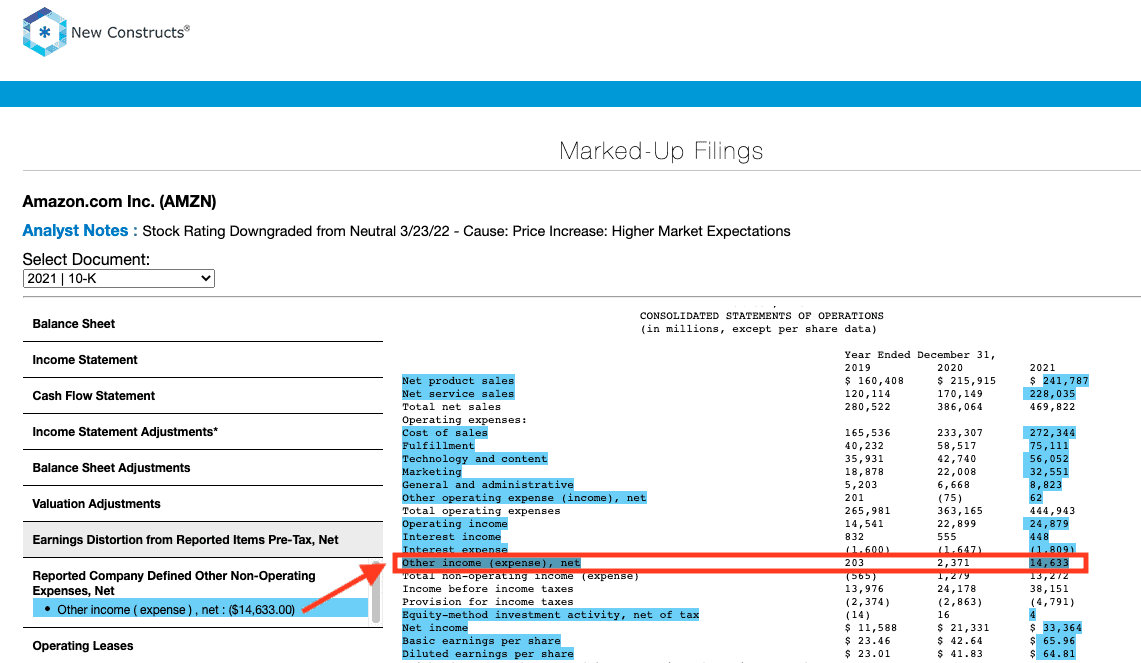
Task: Expand Balance Sheet Adjustments section
Action: click(x=203, y=468)
